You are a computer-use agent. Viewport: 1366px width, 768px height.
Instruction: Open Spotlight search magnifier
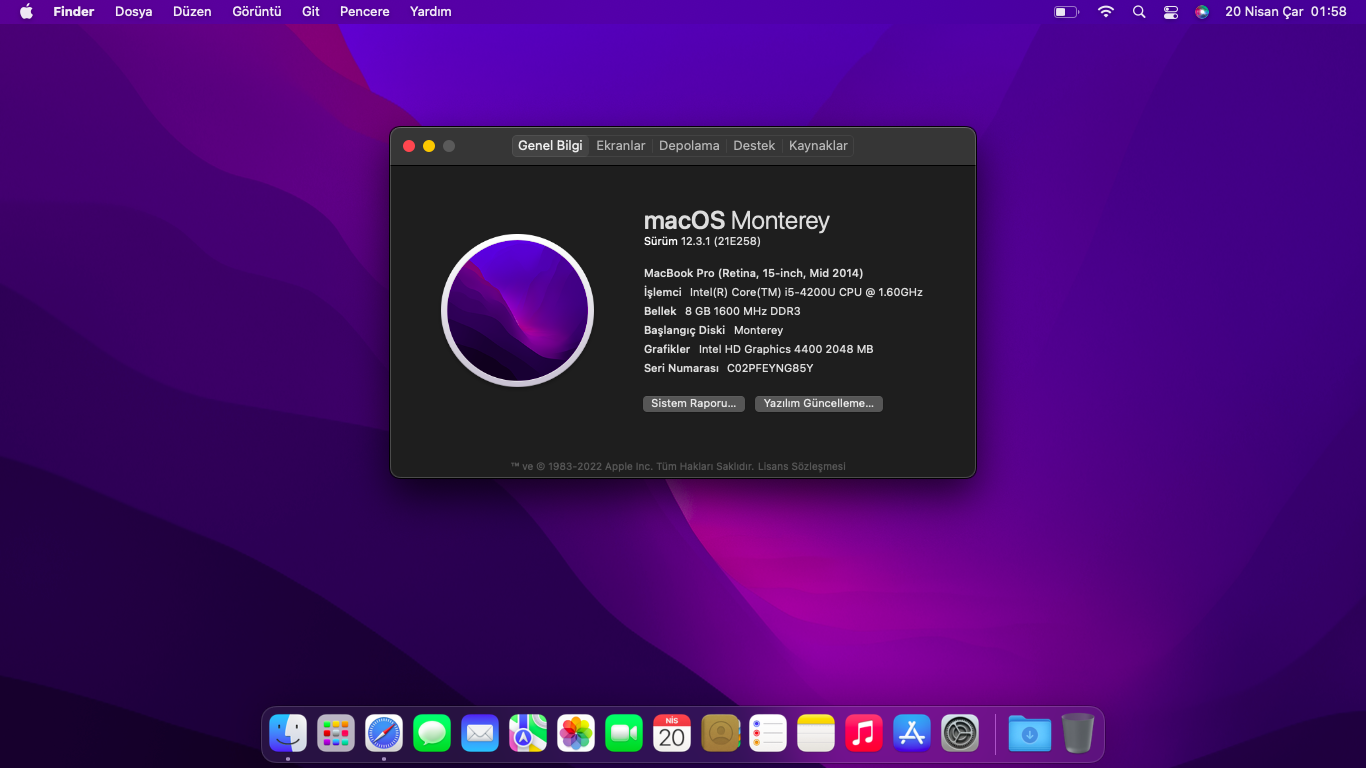[x=1139, y=12]
